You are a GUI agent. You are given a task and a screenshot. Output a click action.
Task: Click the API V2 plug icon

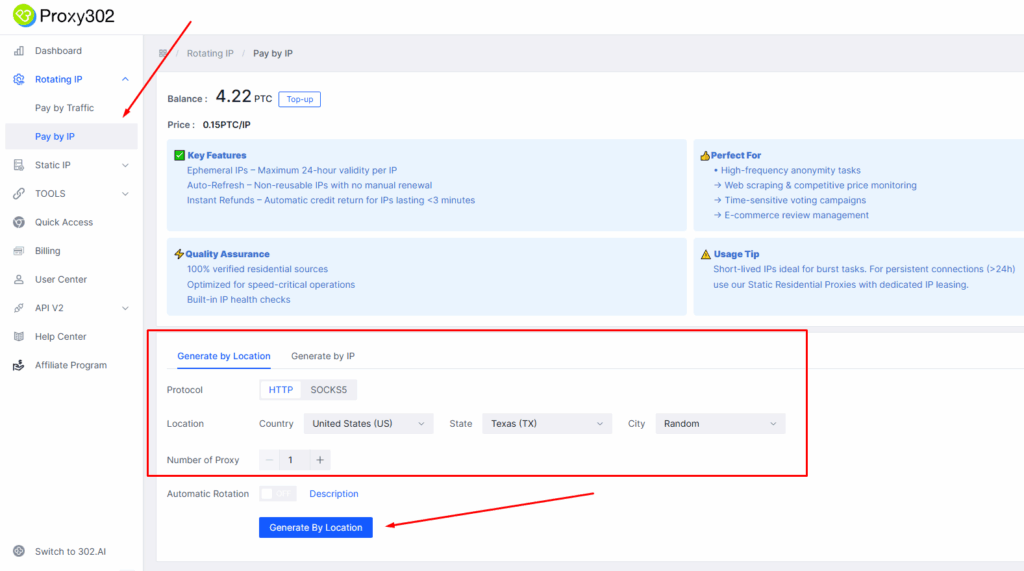click(x=19, y=308)
